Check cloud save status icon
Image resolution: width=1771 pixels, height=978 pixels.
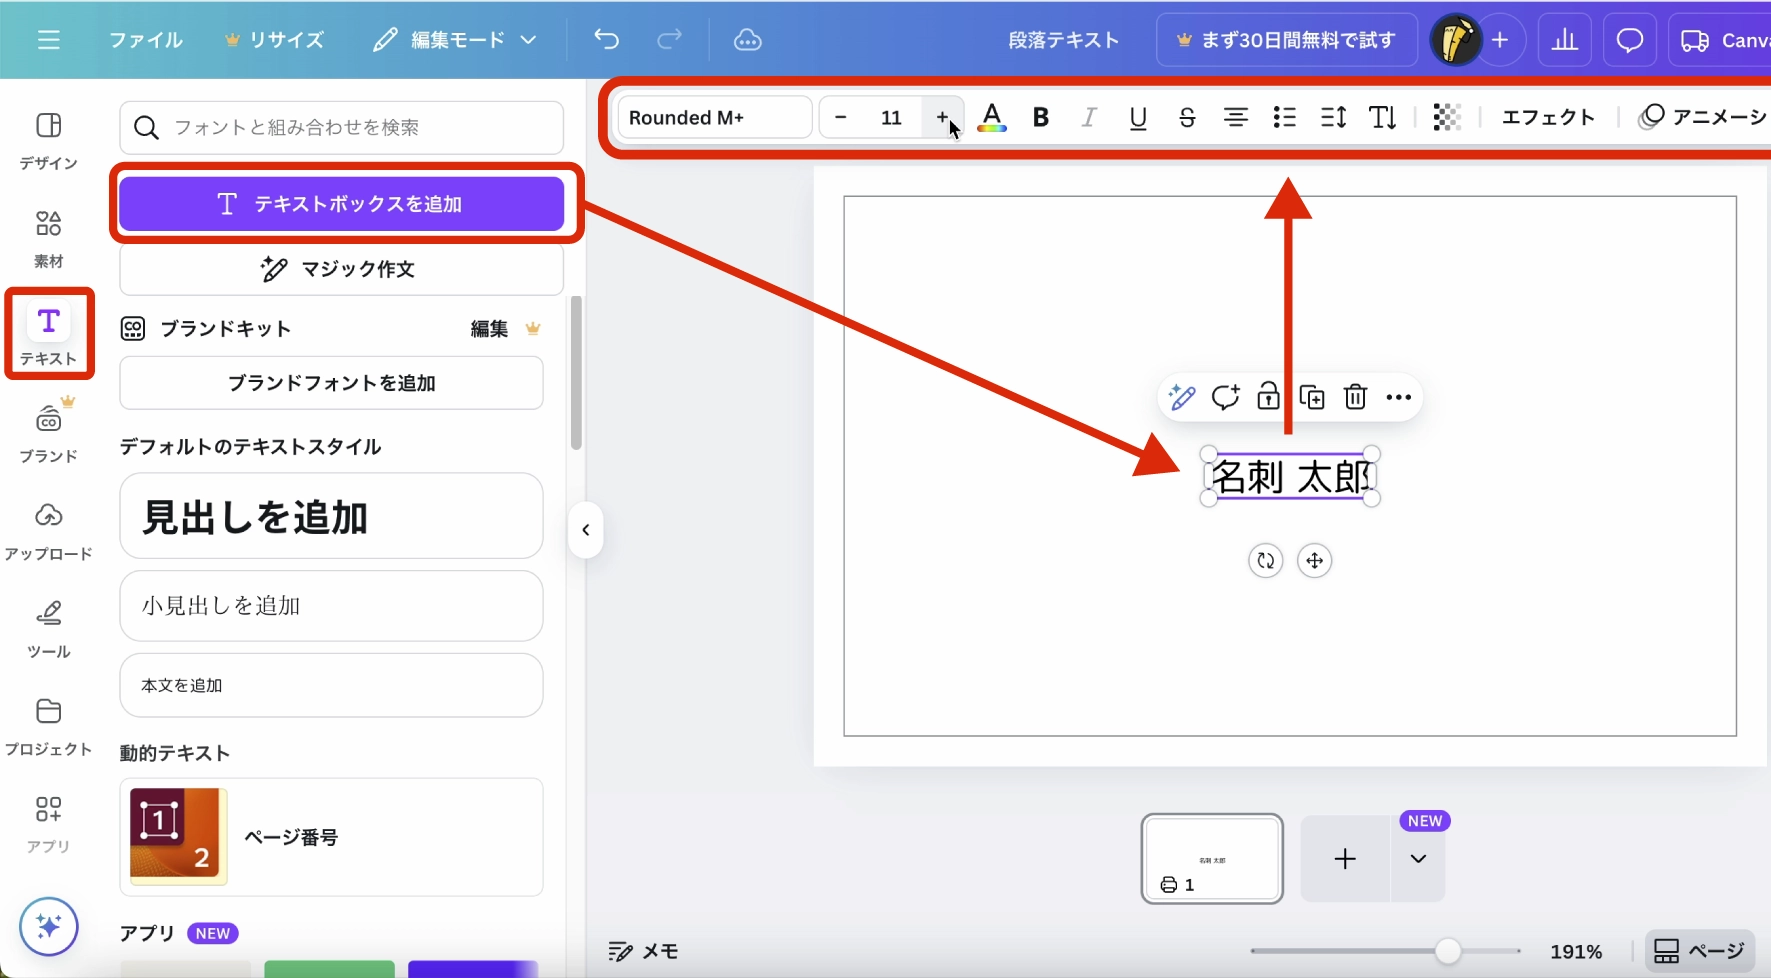[x=747, y=40]
